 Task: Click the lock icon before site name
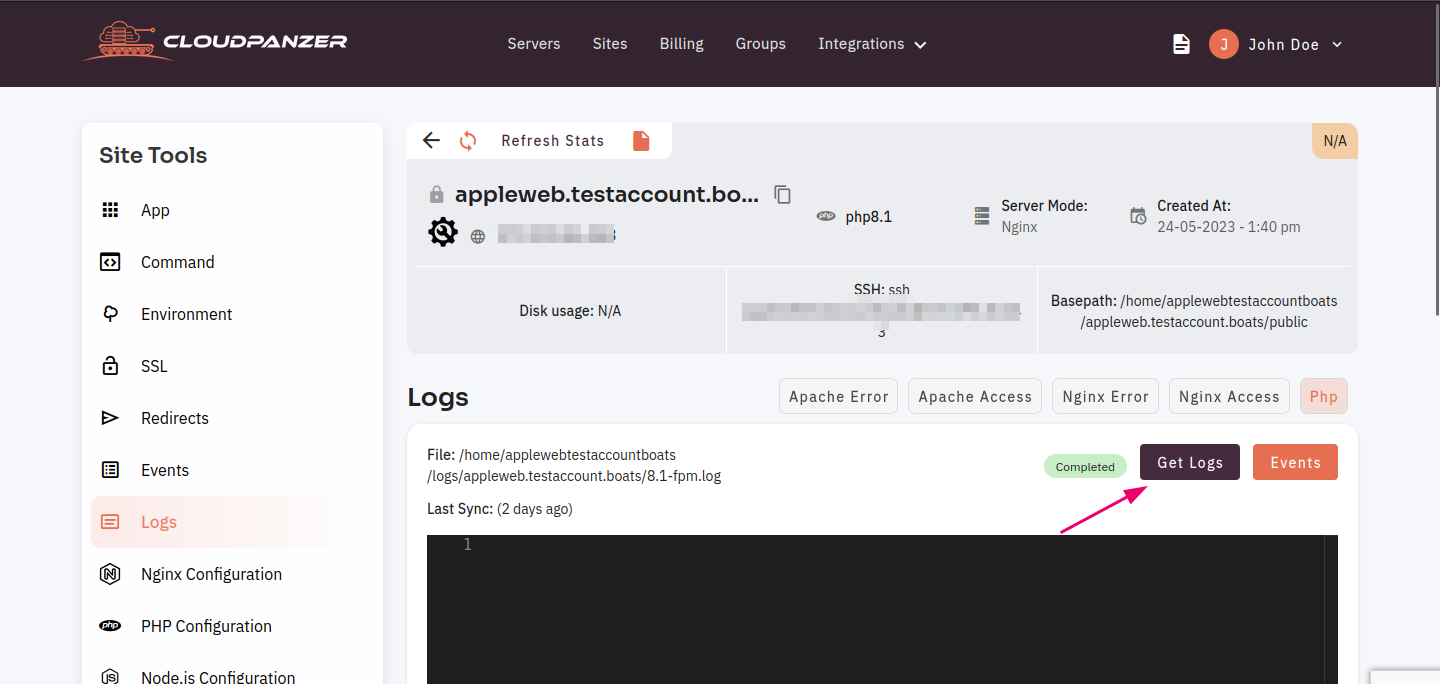click(x=436, y=194)
